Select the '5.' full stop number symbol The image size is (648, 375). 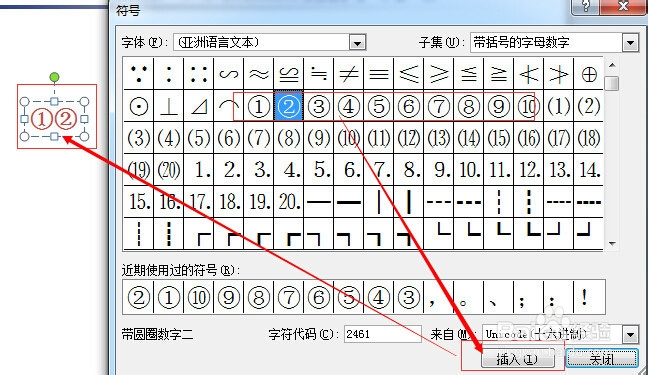pos(319,170)
